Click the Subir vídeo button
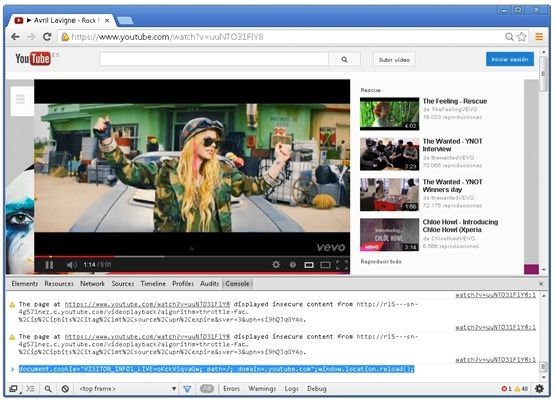 pos(394,59)
